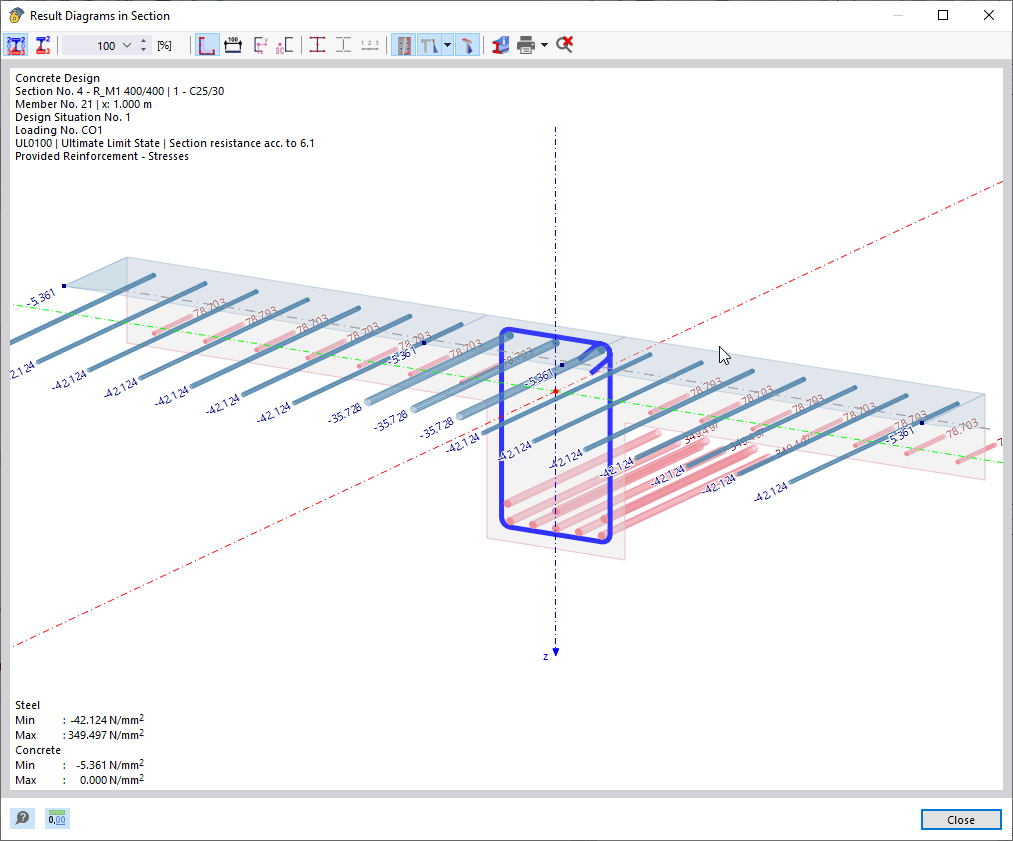Click the 'UL0100 | Ultimate Limit State' line
This screenshot has height=841, width=1013.
tap(165, 143)
